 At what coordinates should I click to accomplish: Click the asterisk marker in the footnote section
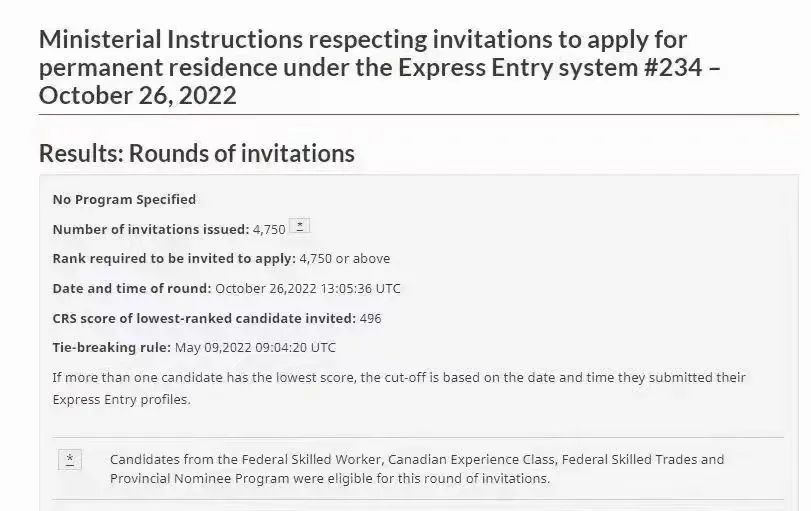tap(70, 460)
